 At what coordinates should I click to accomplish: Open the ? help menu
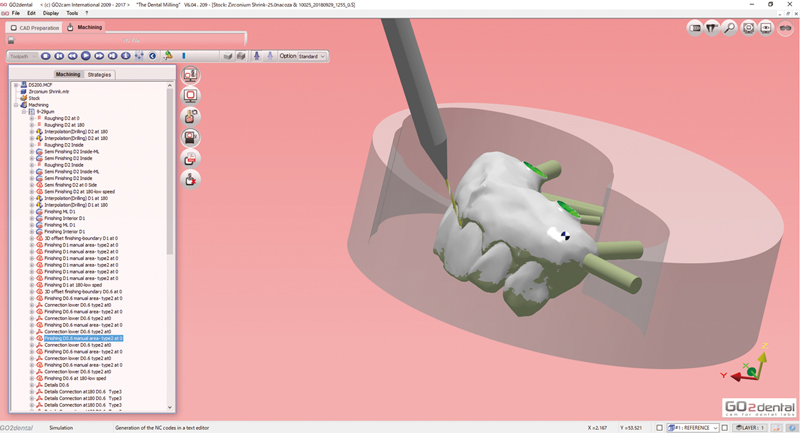(x=87, y=13)
